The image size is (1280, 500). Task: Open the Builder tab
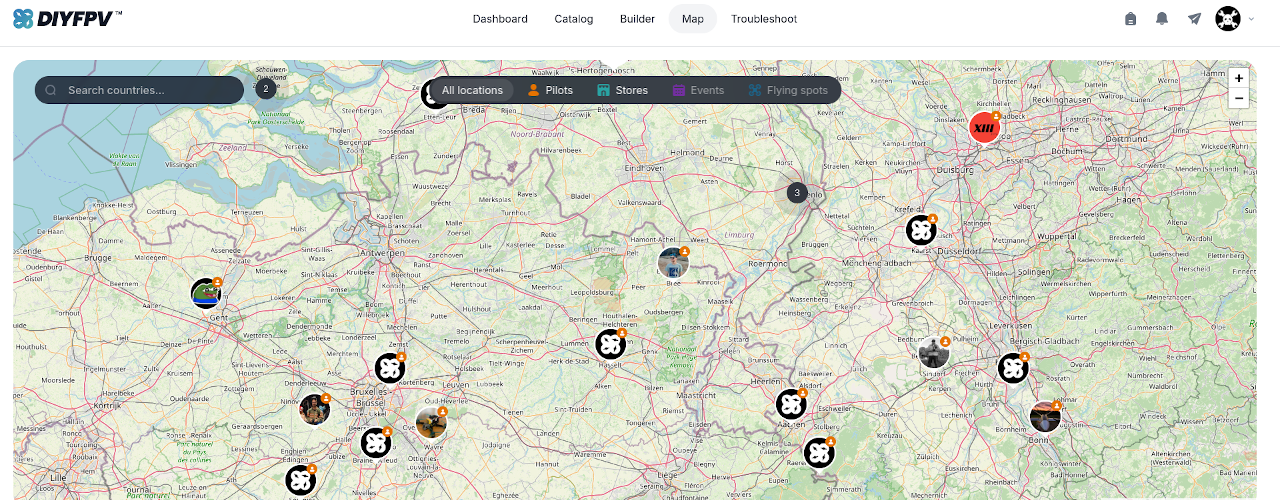pos(637,19)
